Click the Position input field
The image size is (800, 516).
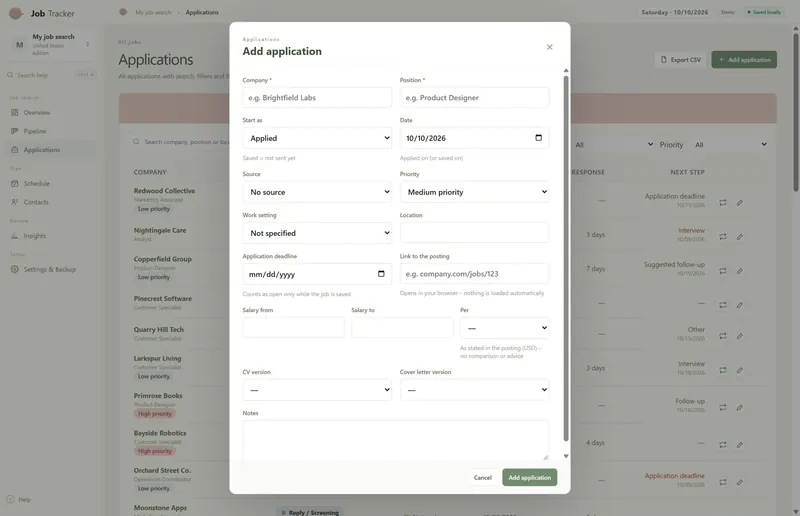[x=474, y=97]
